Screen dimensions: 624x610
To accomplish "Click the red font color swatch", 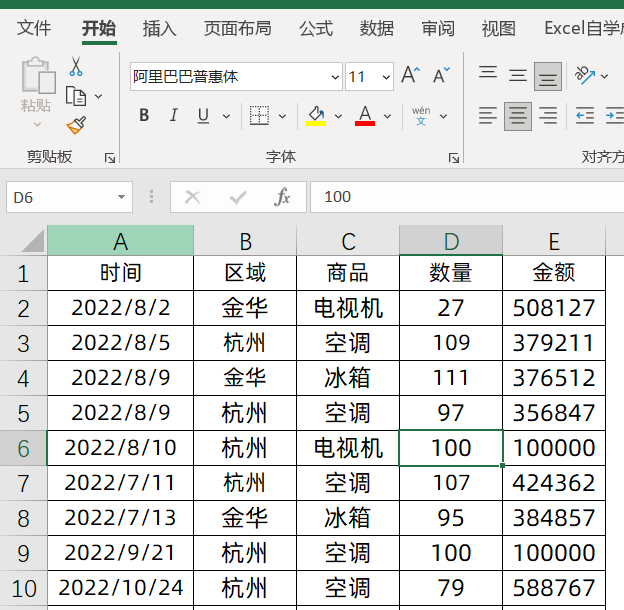I will [x=365, y=123].
